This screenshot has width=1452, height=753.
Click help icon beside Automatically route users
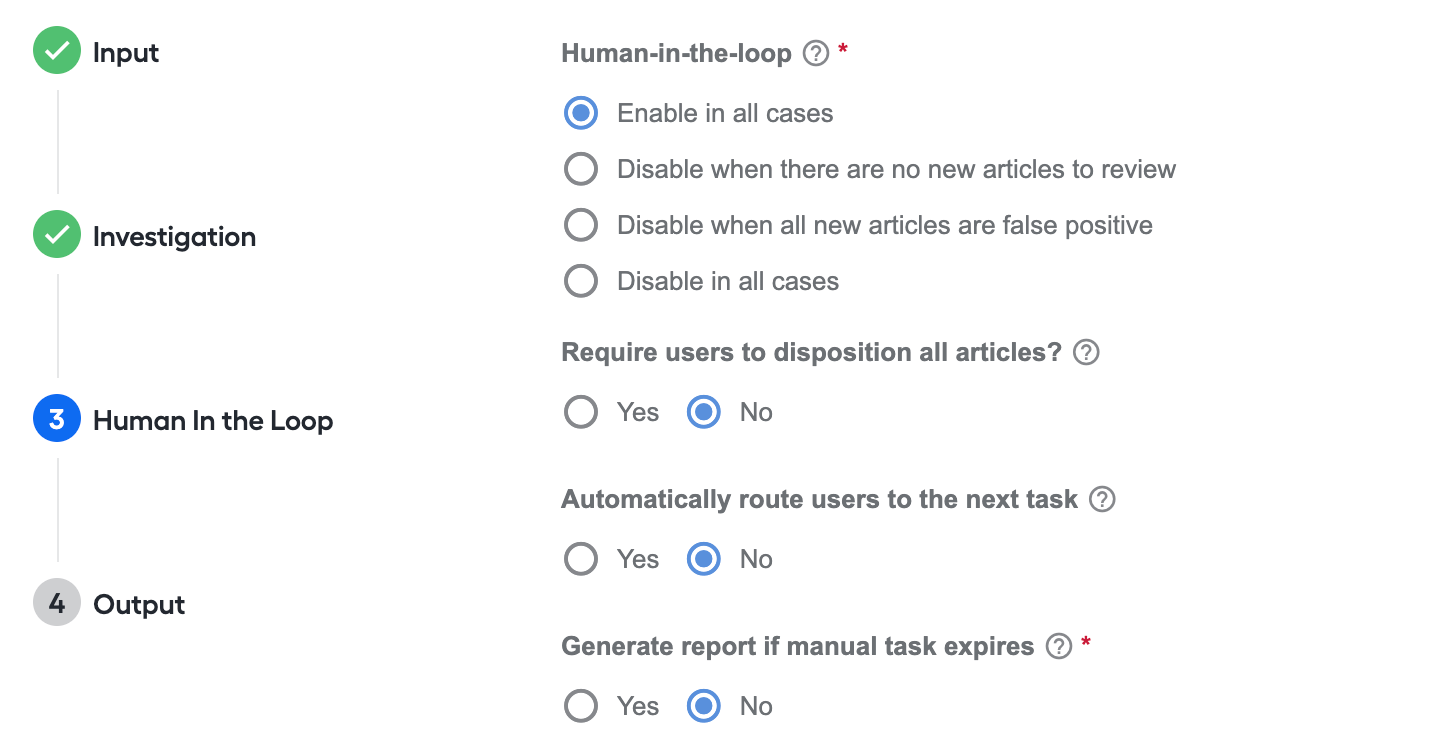point(1102,499)
